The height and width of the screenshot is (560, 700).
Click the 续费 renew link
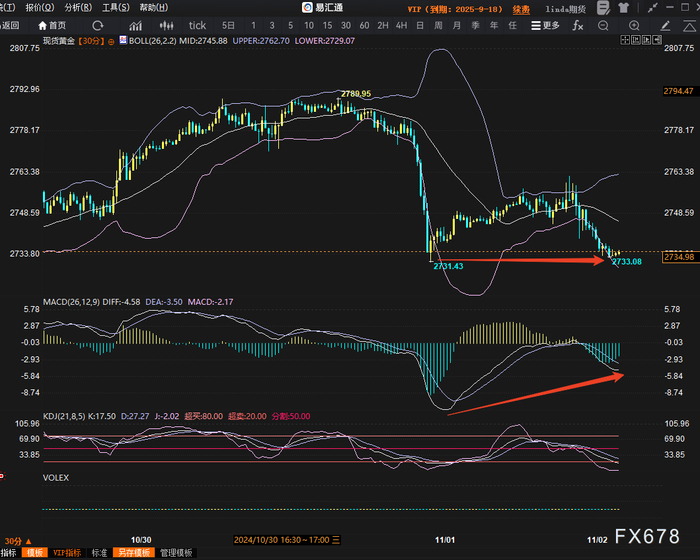pos(521,8)
